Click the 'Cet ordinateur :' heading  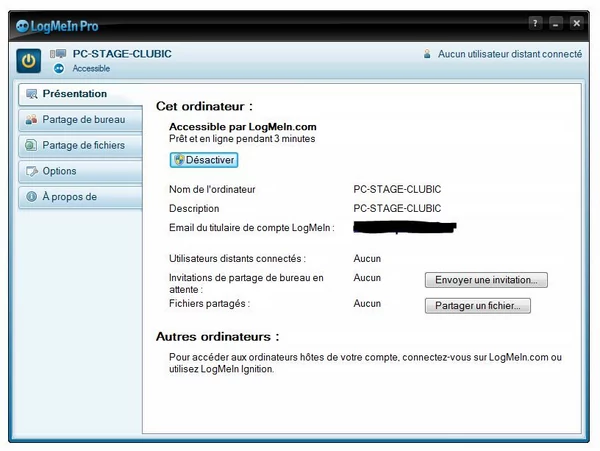(x=204, y=106)
